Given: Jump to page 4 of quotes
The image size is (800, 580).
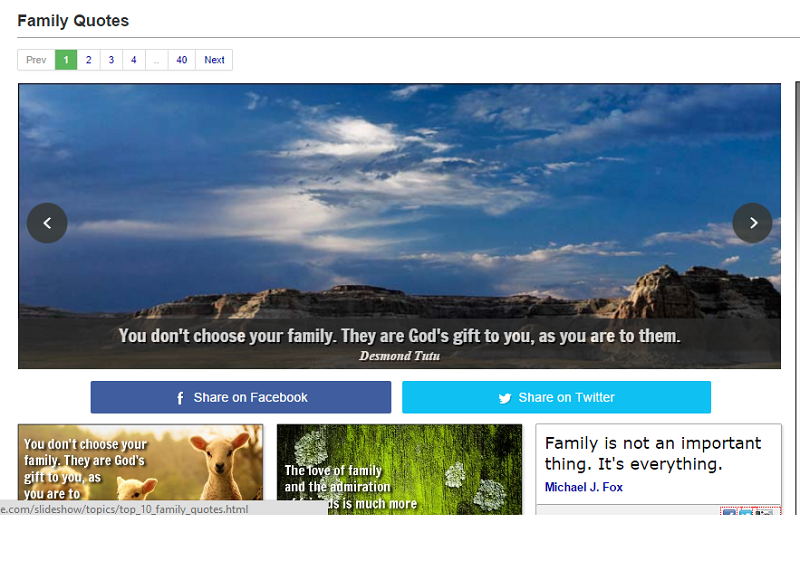Looking at the screenshot, I should 134,60.
